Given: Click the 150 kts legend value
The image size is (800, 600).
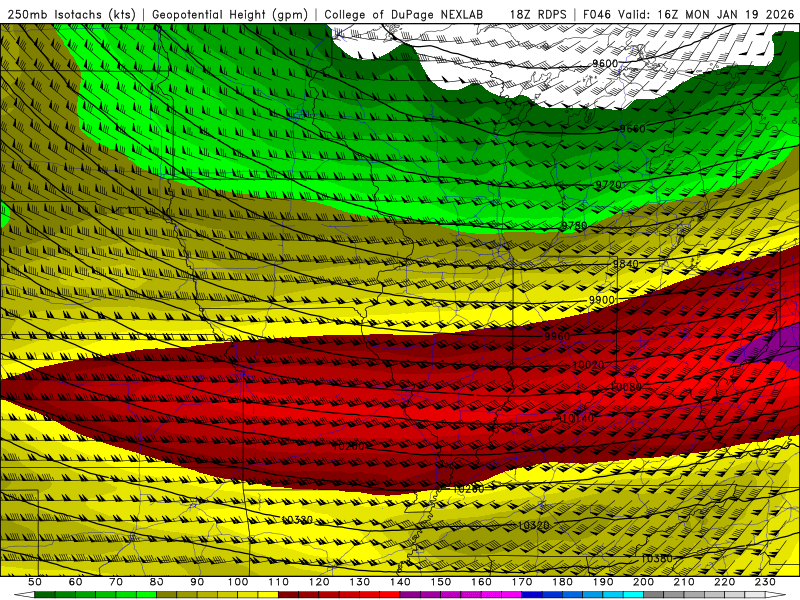Looking at the screenshot, I should pos(441,582).
